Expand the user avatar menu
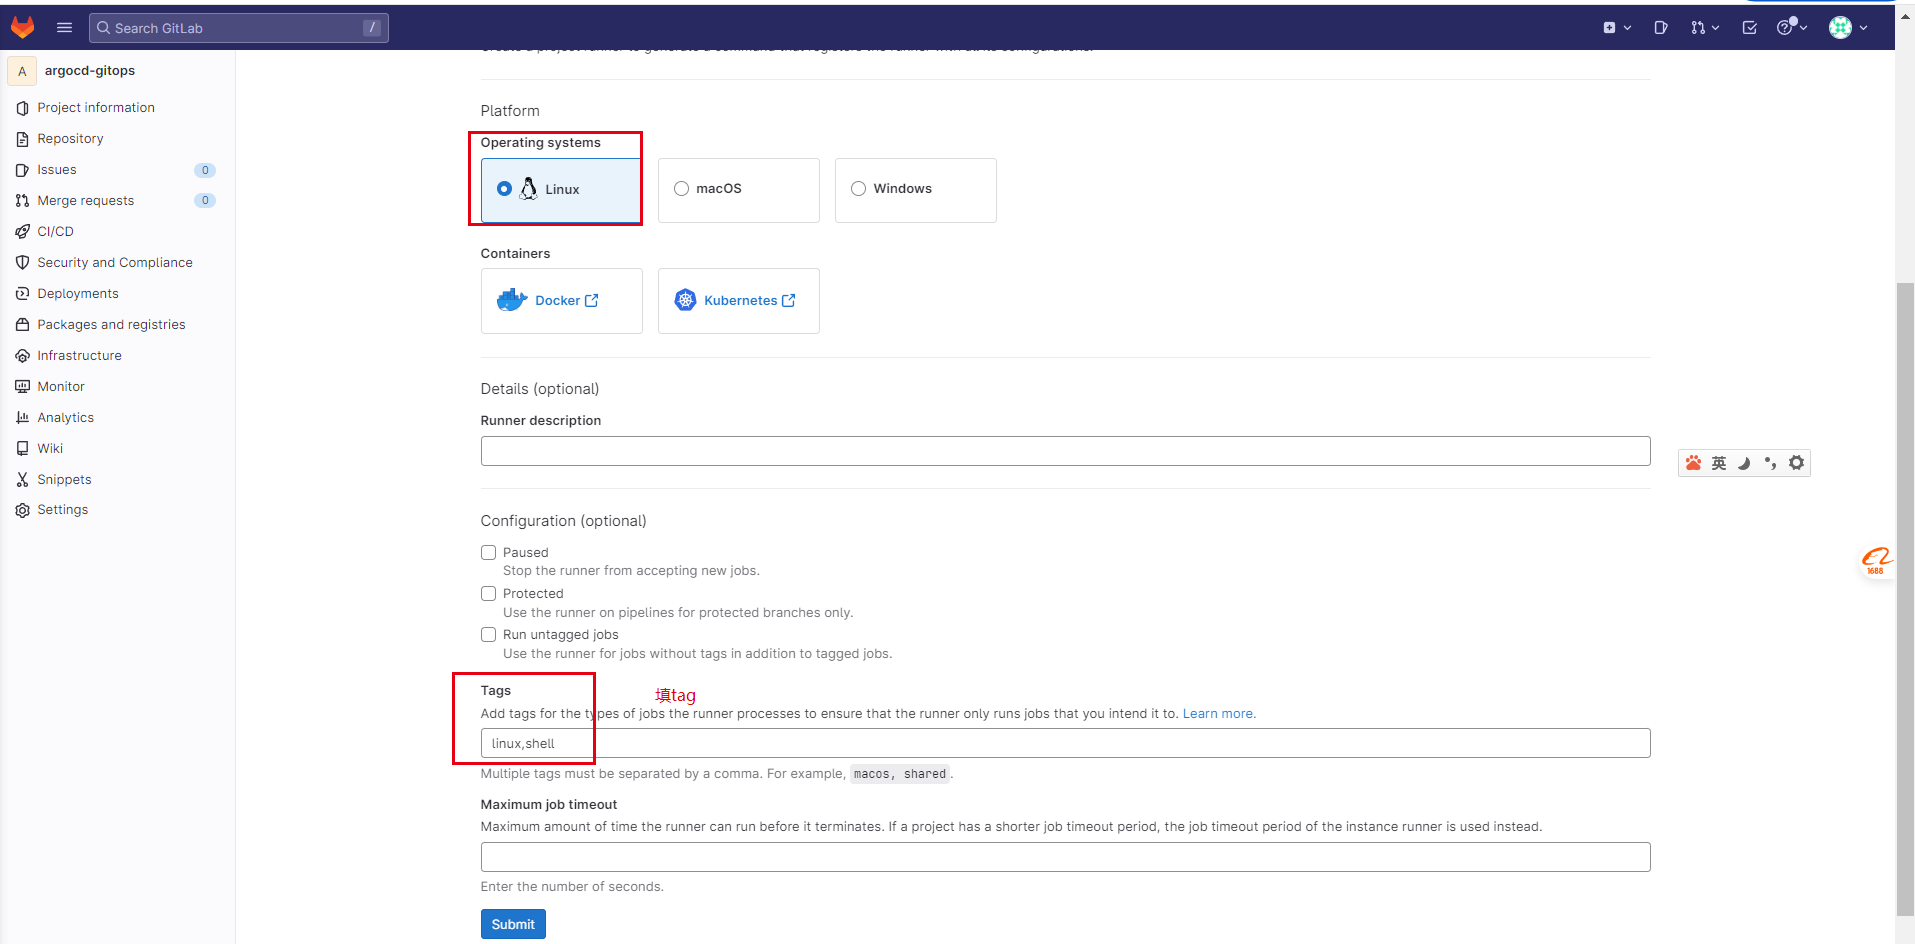The height and width of the screenshot is (944, 1915). coord(1848,28)
